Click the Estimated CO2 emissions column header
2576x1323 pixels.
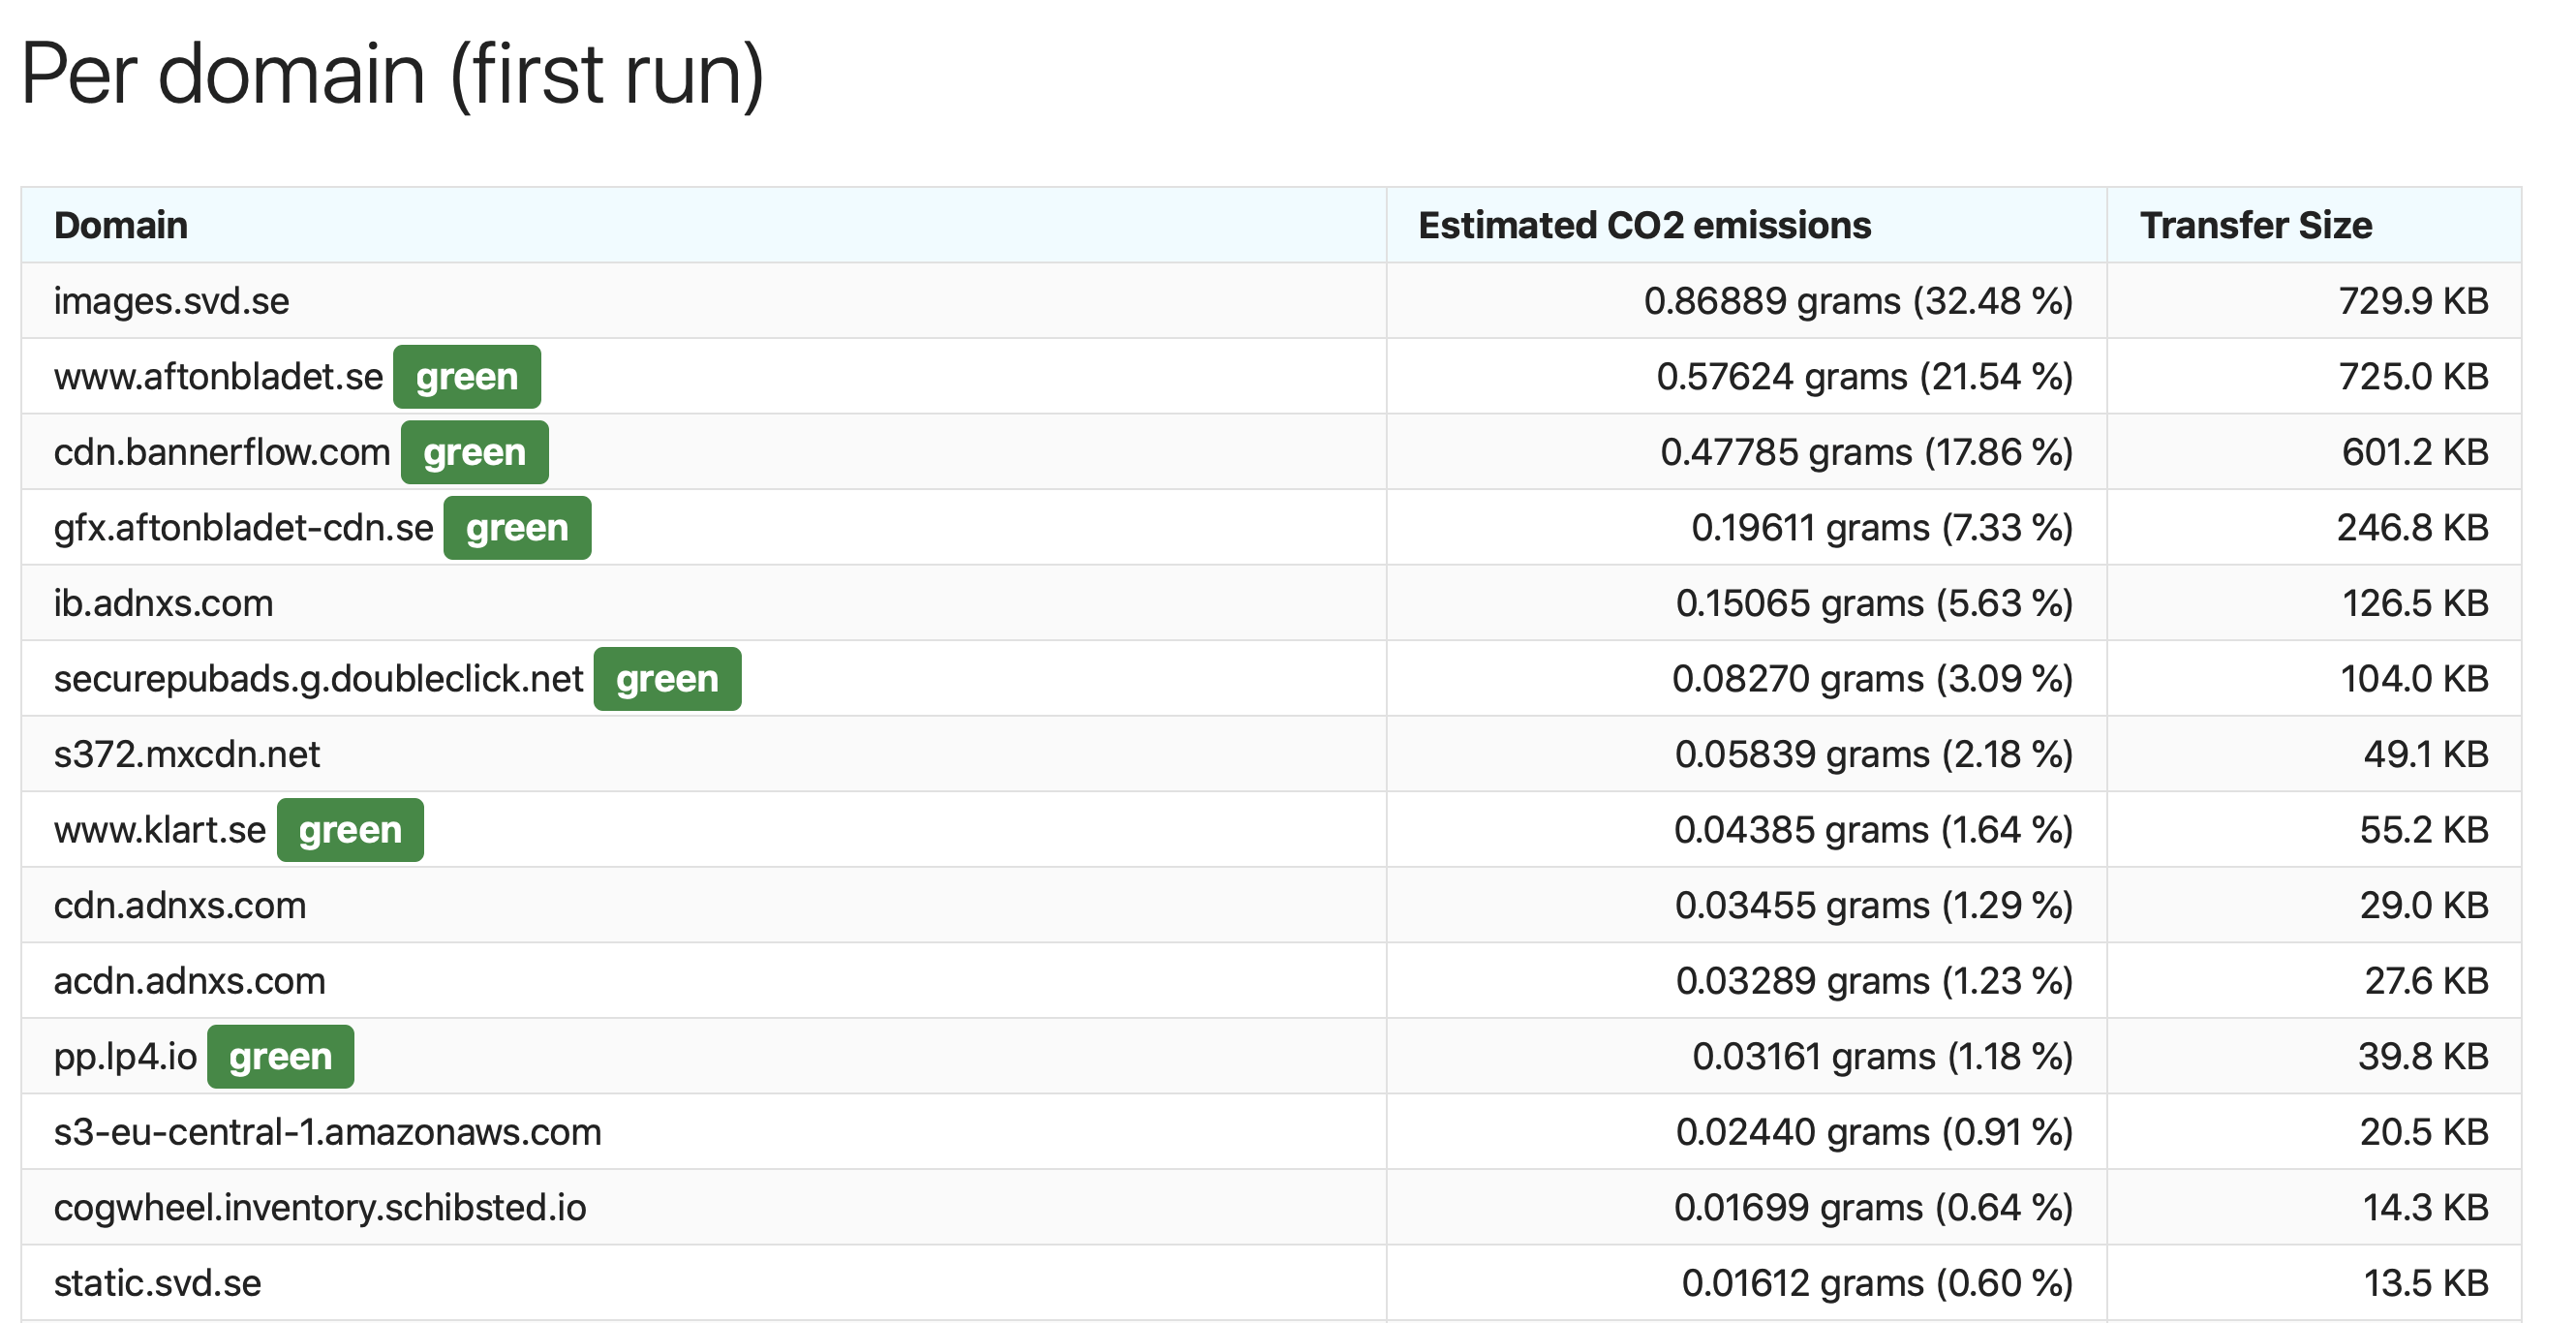tap(1746, 225)
